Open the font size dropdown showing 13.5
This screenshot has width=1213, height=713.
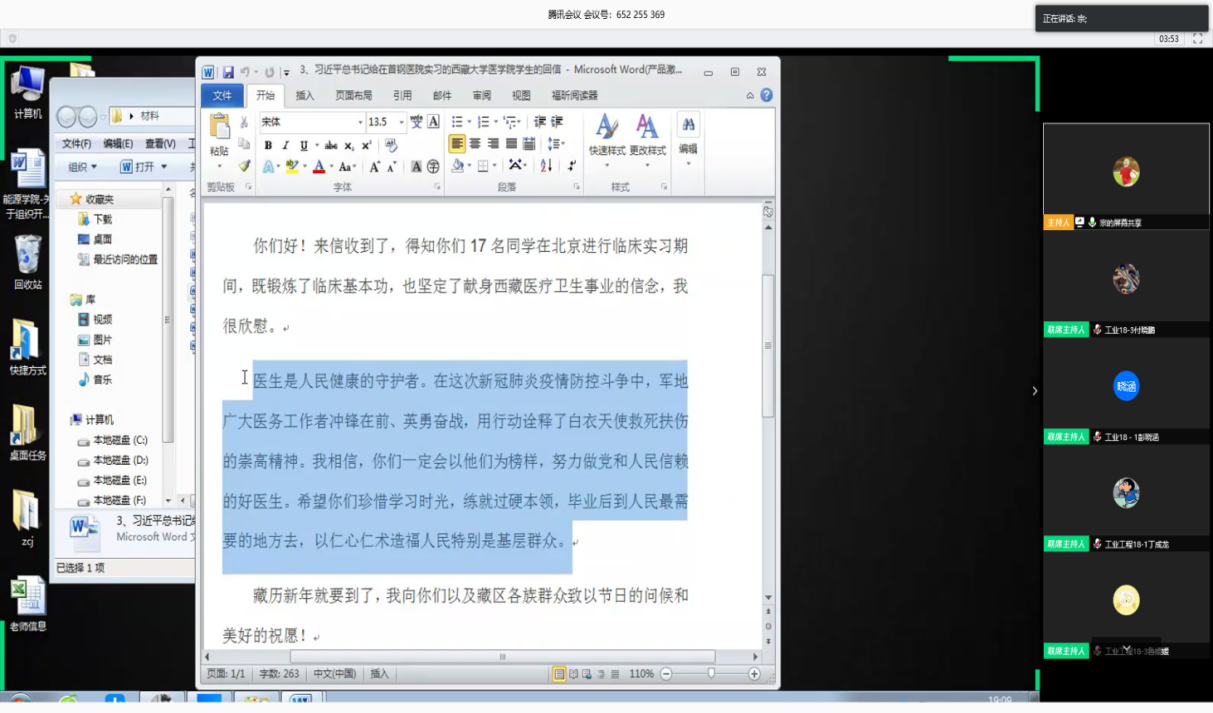tap(402, 122)
